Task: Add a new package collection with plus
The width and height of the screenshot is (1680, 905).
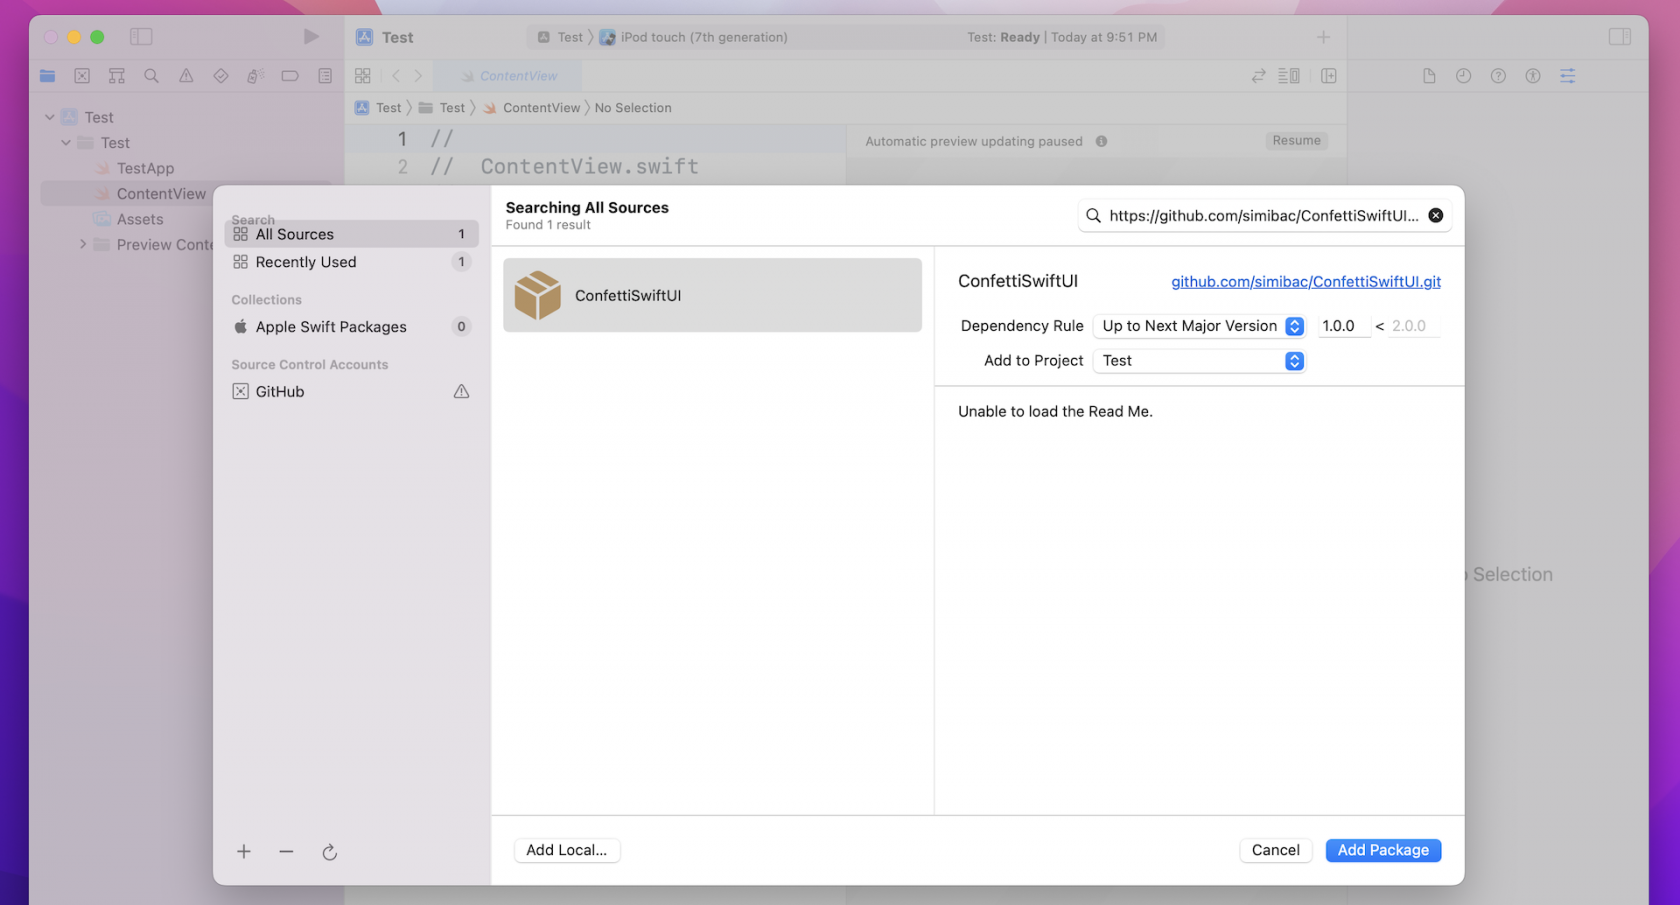Action: 244,852
